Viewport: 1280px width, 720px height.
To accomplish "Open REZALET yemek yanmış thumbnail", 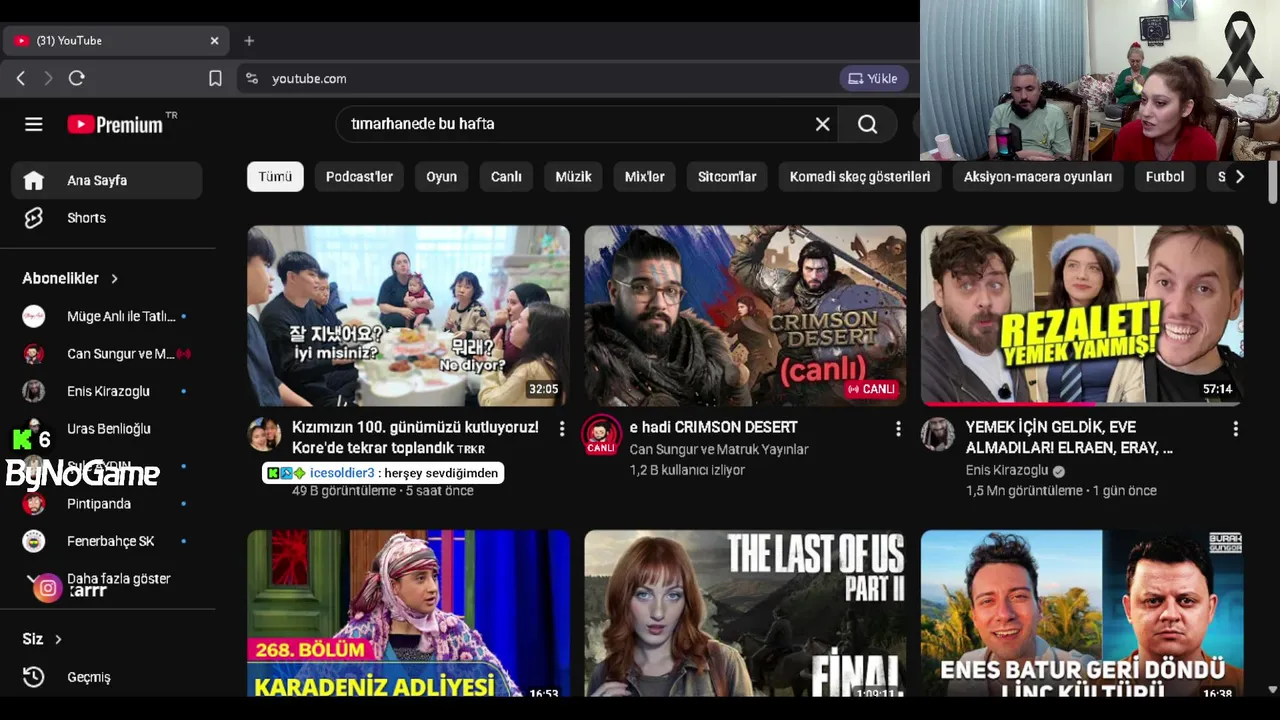I will (1082, 315).
